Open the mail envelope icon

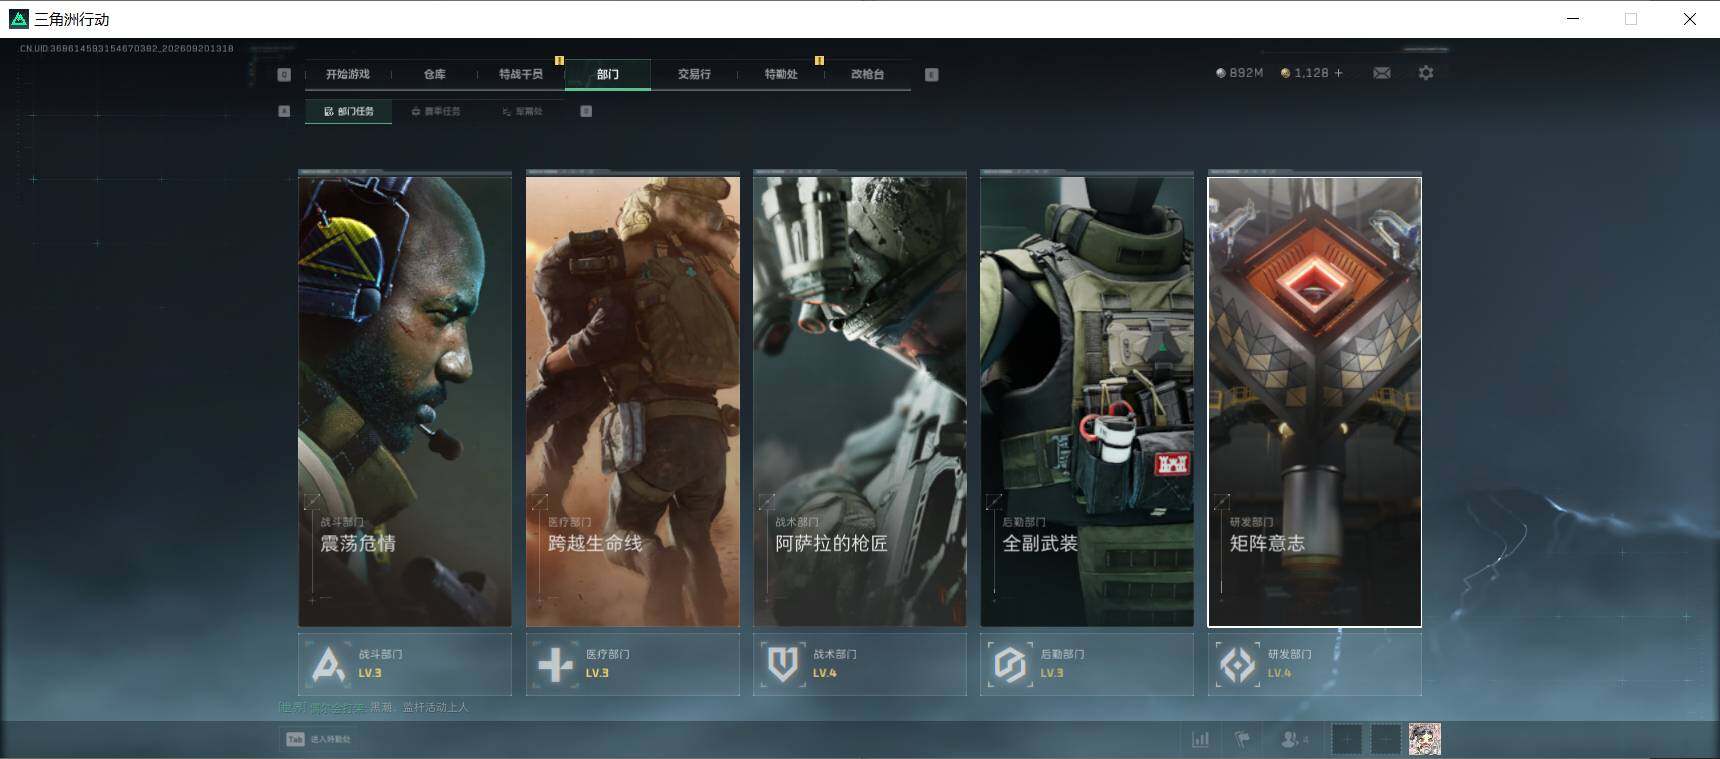click(1382, 73)
